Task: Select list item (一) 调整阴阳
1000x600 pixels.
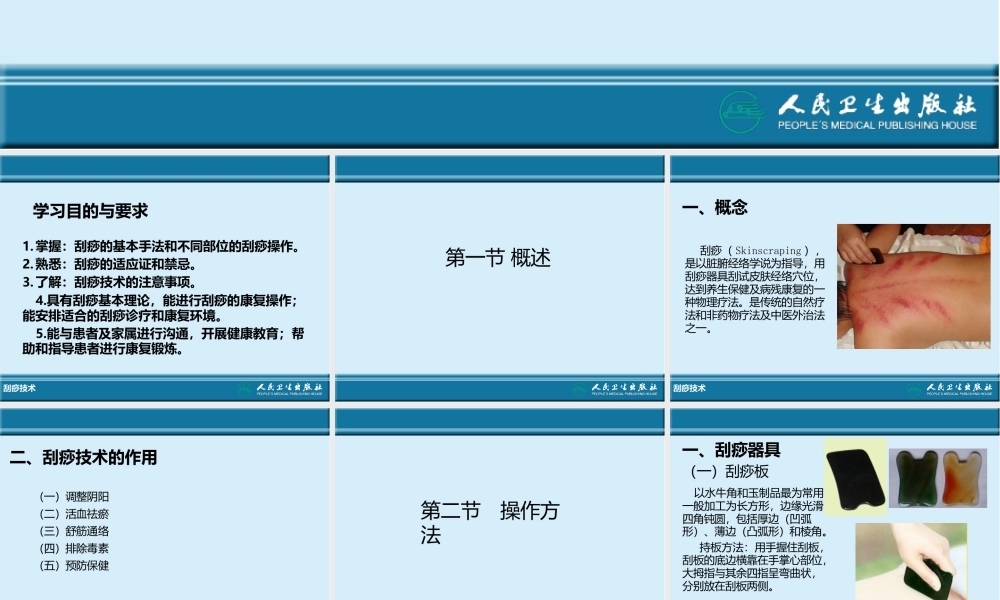Action: tap(74, 497)
